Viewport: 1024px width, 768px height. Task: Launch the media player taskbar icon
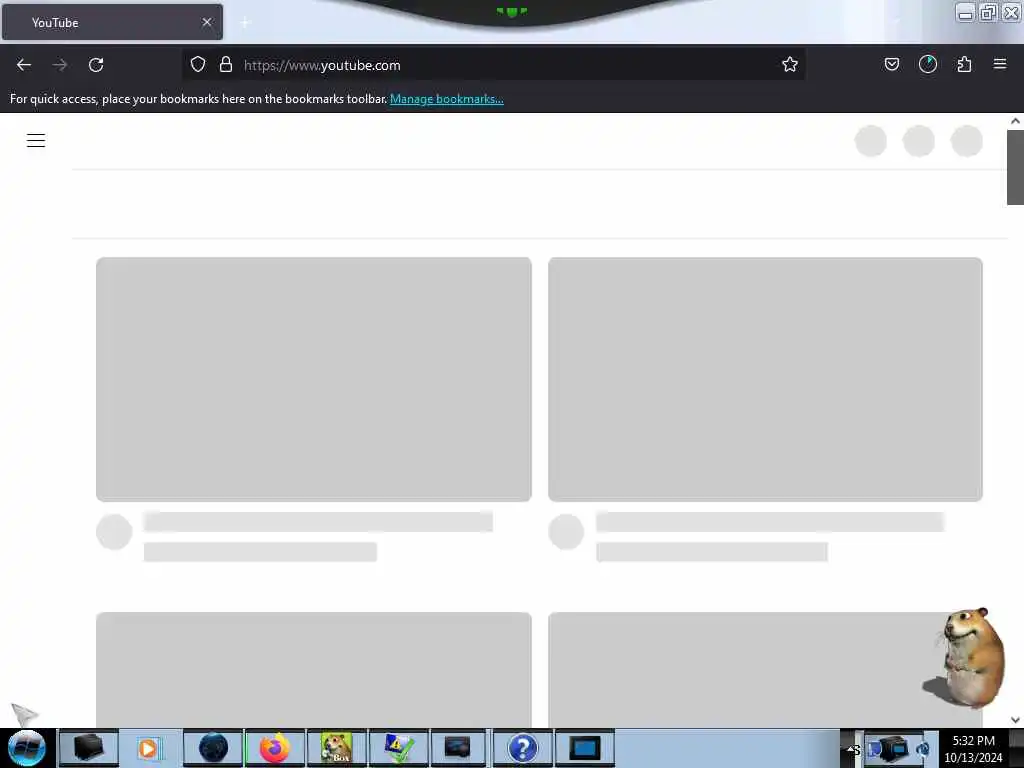coord(149,748)
